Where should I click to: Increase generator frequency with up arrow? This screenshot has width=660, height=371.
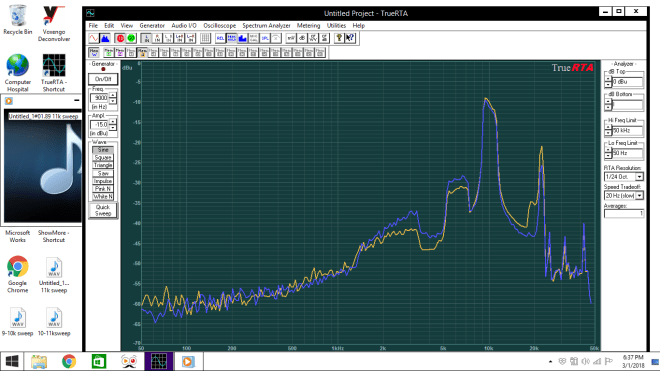click(113, 96)
